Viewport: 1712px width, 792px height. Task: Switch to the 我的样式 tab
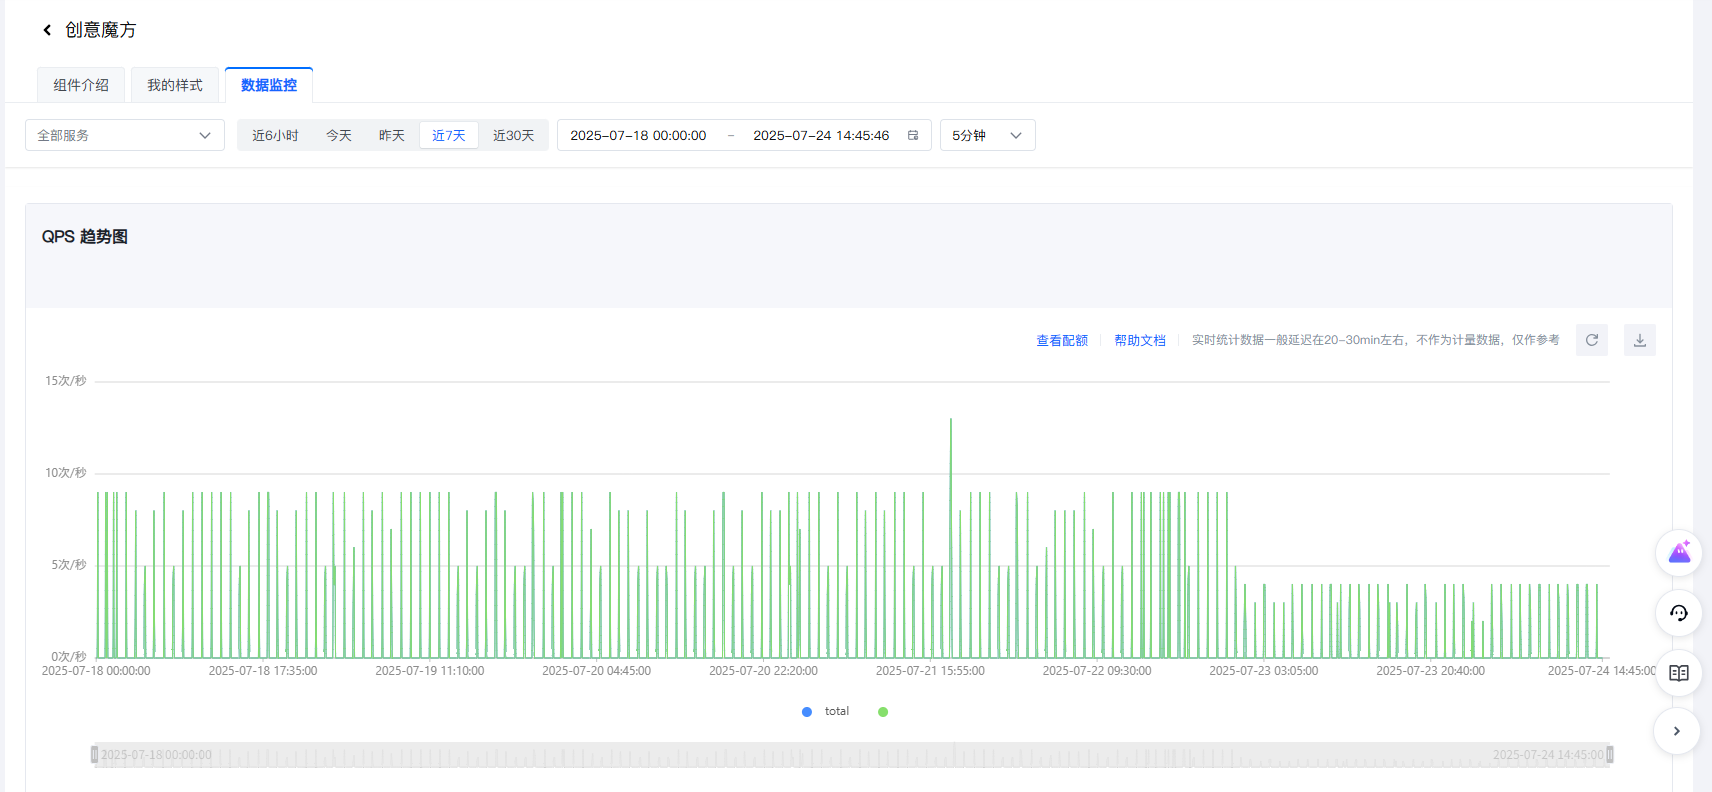[175, 85]
